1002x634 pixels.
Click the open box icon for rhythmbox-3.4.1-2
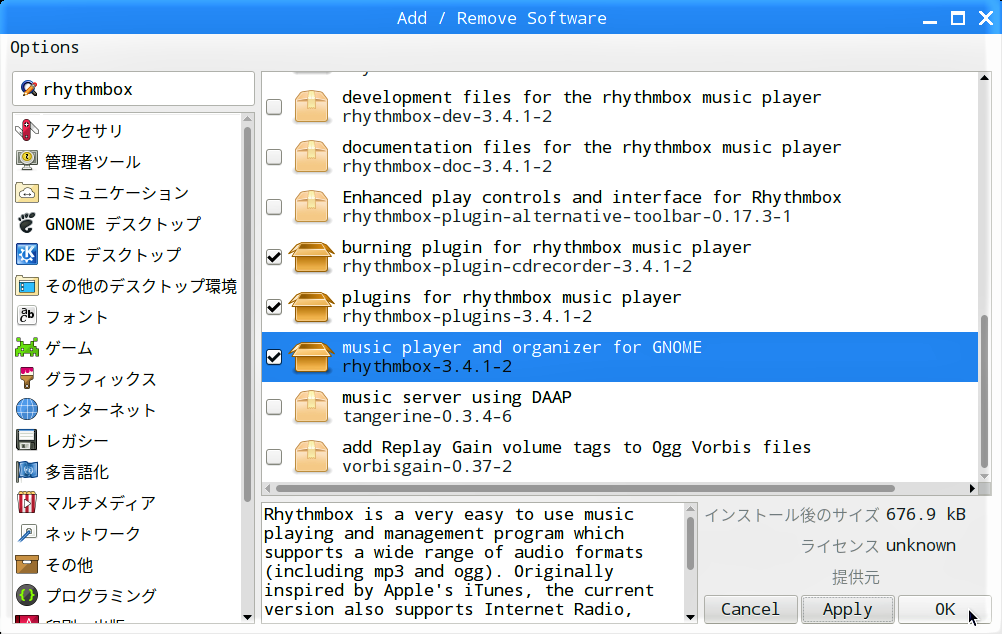click(311, 357)
